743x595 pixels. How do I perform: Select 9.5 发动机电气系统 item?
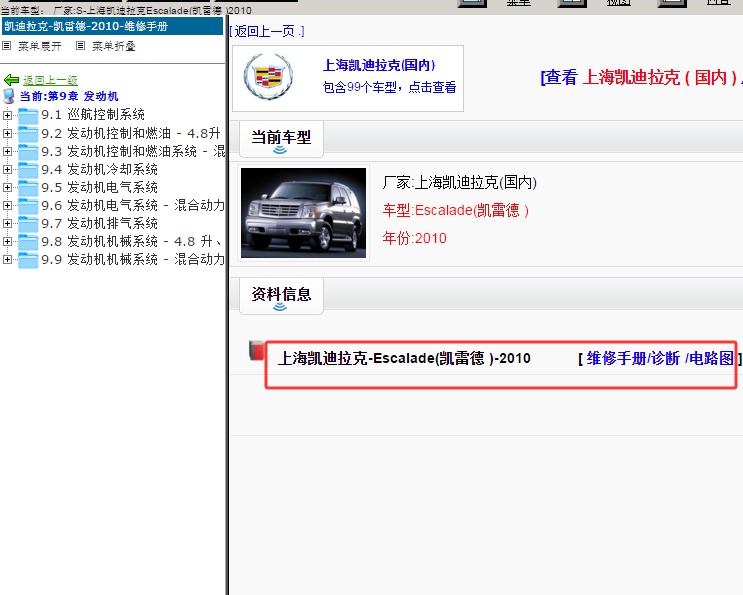(100, 187)
